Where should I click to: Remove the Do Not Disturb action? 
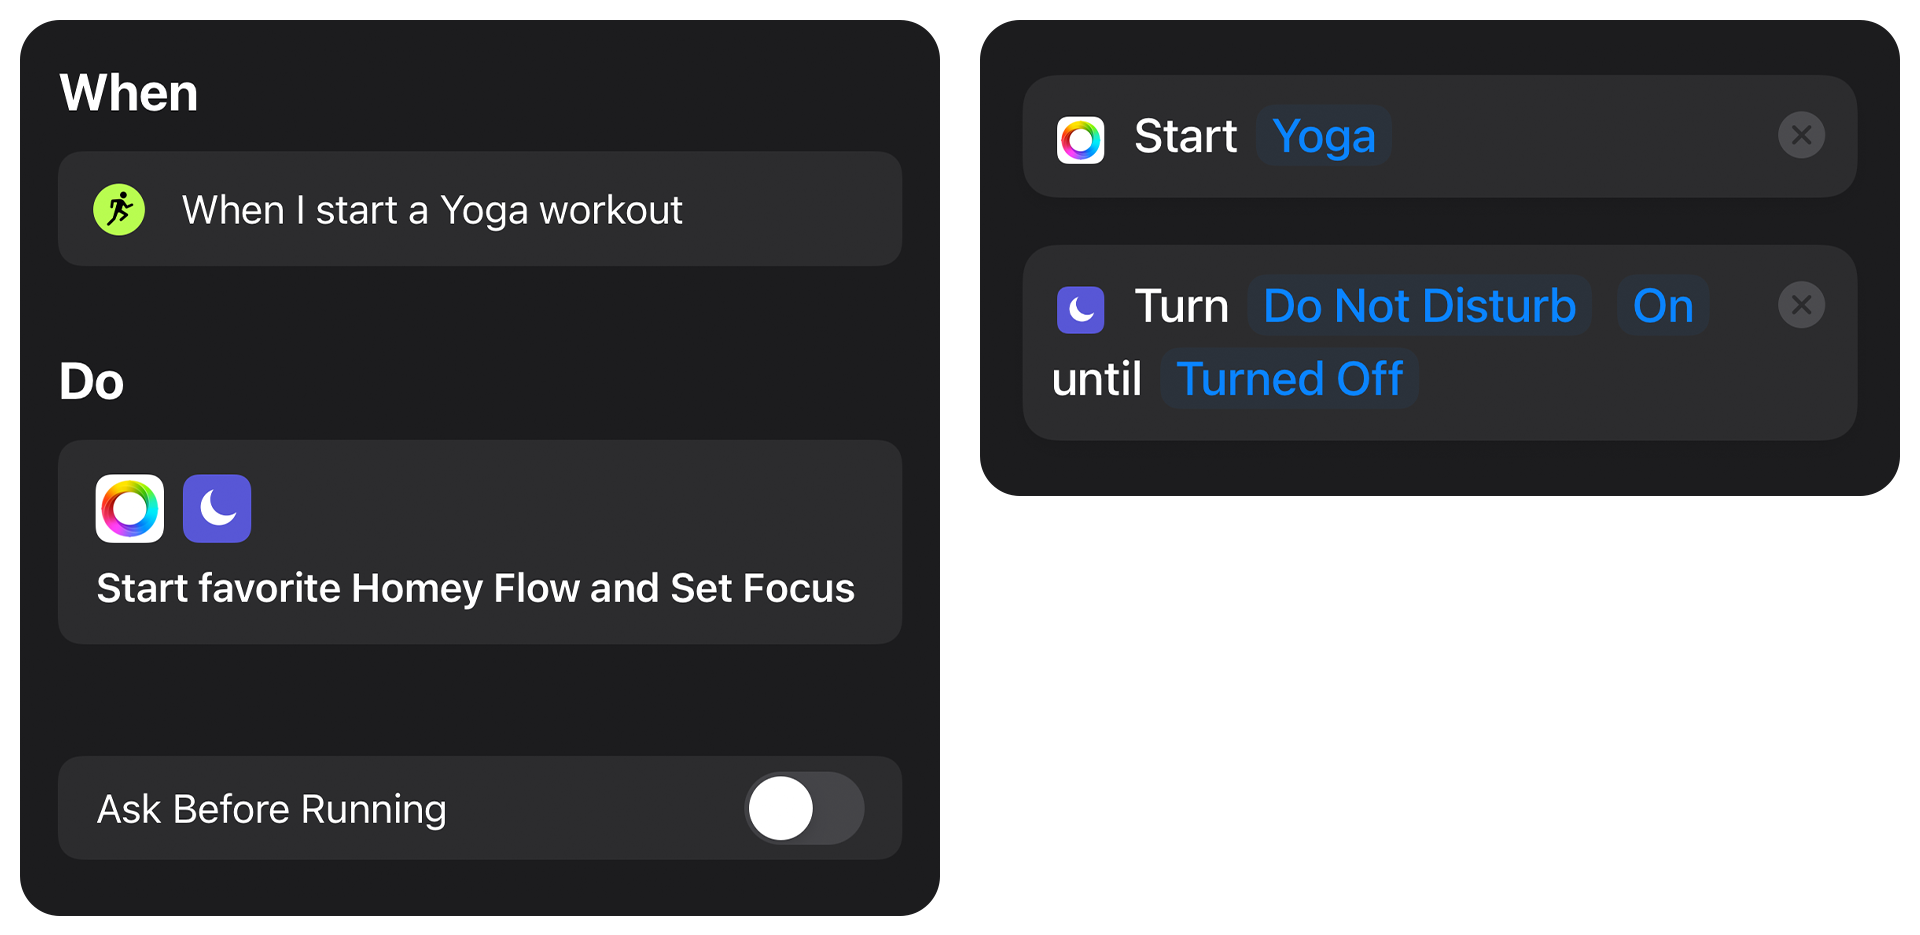pyautogui.click(x=1802, y=305)
